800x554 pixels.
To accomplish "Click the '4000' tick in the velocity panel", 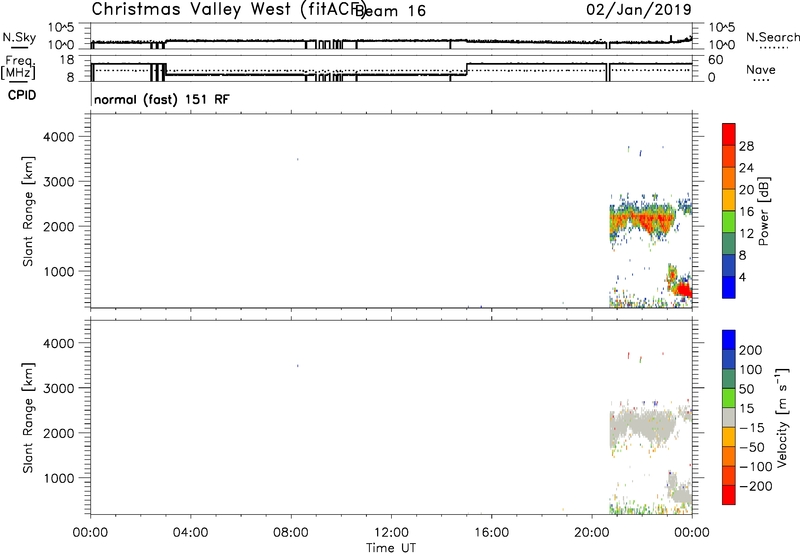I will pyautogui.click(x=59, y=343).
